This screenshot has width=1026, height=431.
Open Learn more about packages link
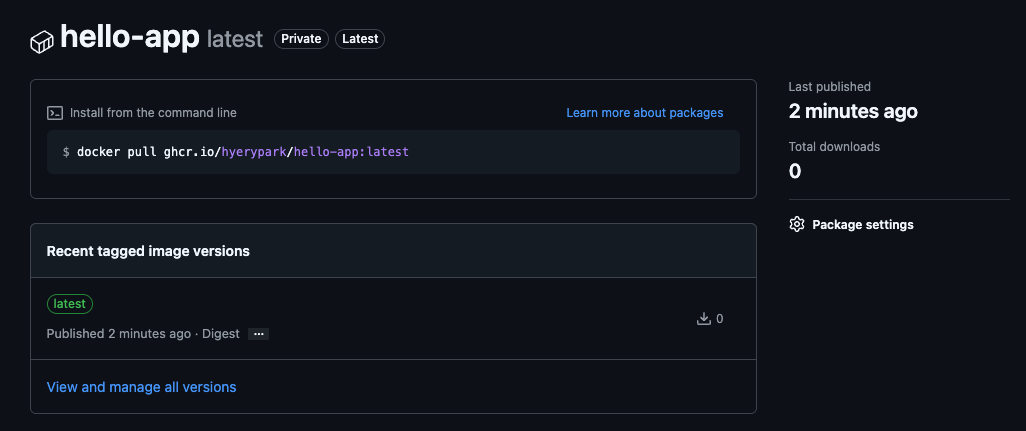(x=645, y=112)
